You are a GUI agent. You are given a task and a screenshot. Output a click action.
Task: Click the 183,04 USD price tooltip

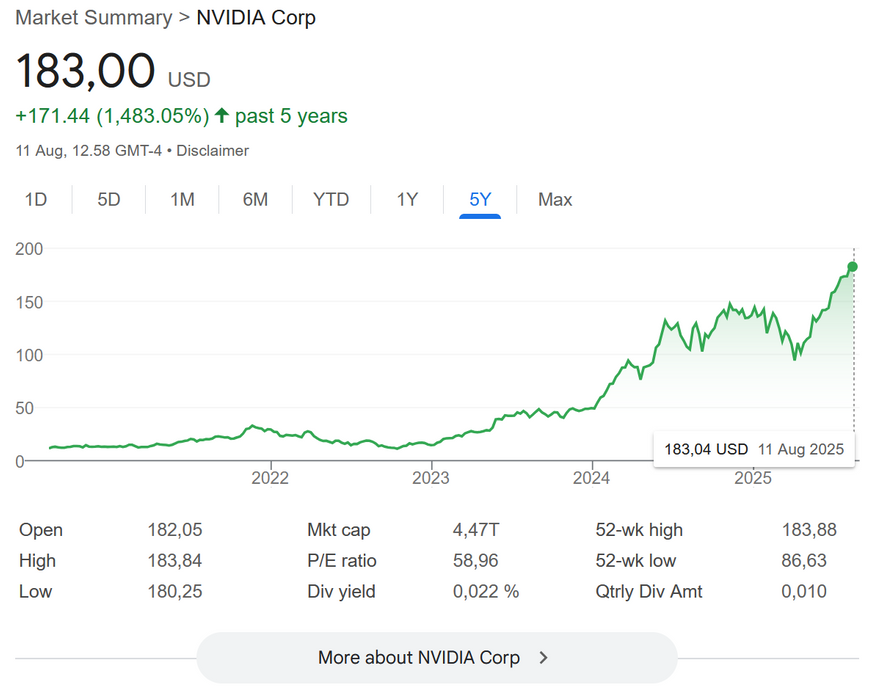(x=706, y=450)
